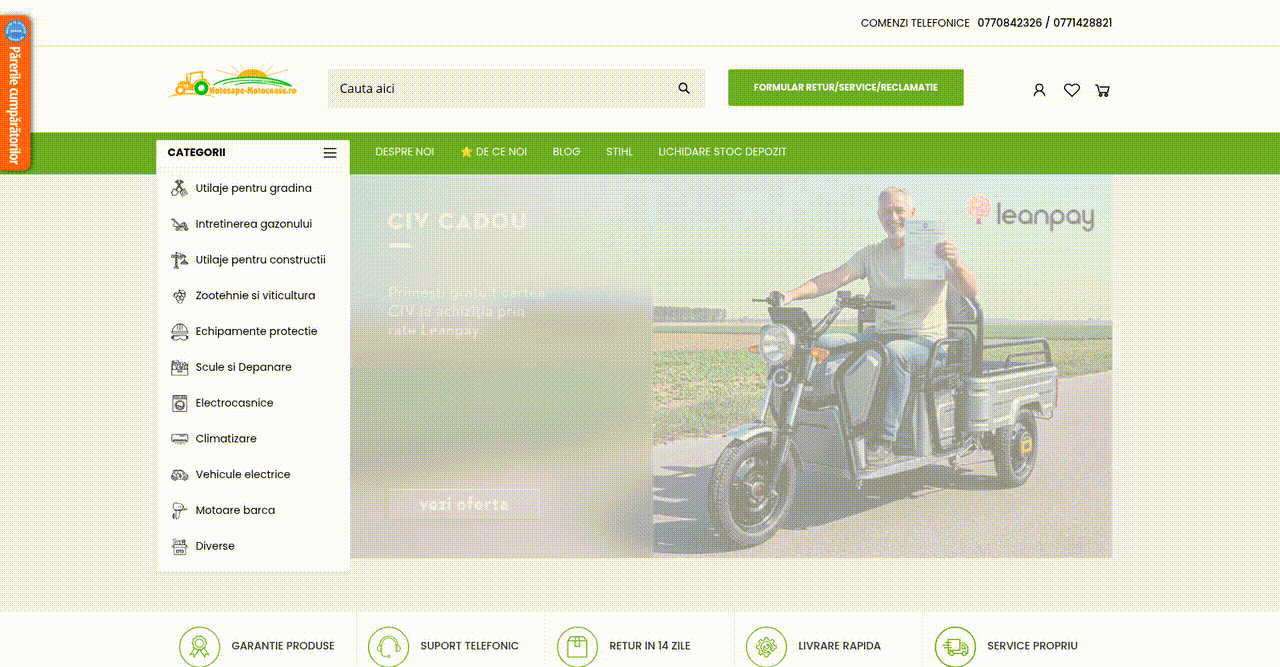Click phone number 0770842326
Image resolution: width=1280 pixels, height=667 pixels.
pyautogui.click(x=1010, y=22)
